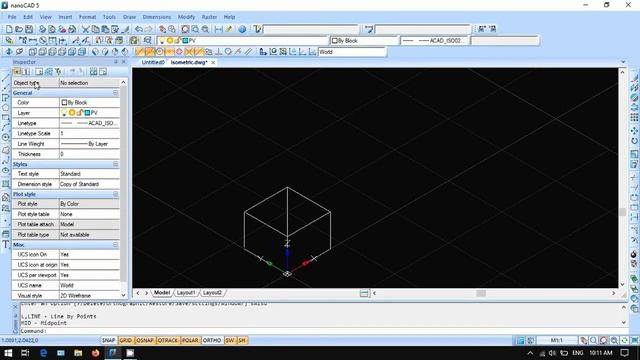The image size is (640, 360).
Task: Toggle POLAR tracking in status bar
Action: click(190, 340)
